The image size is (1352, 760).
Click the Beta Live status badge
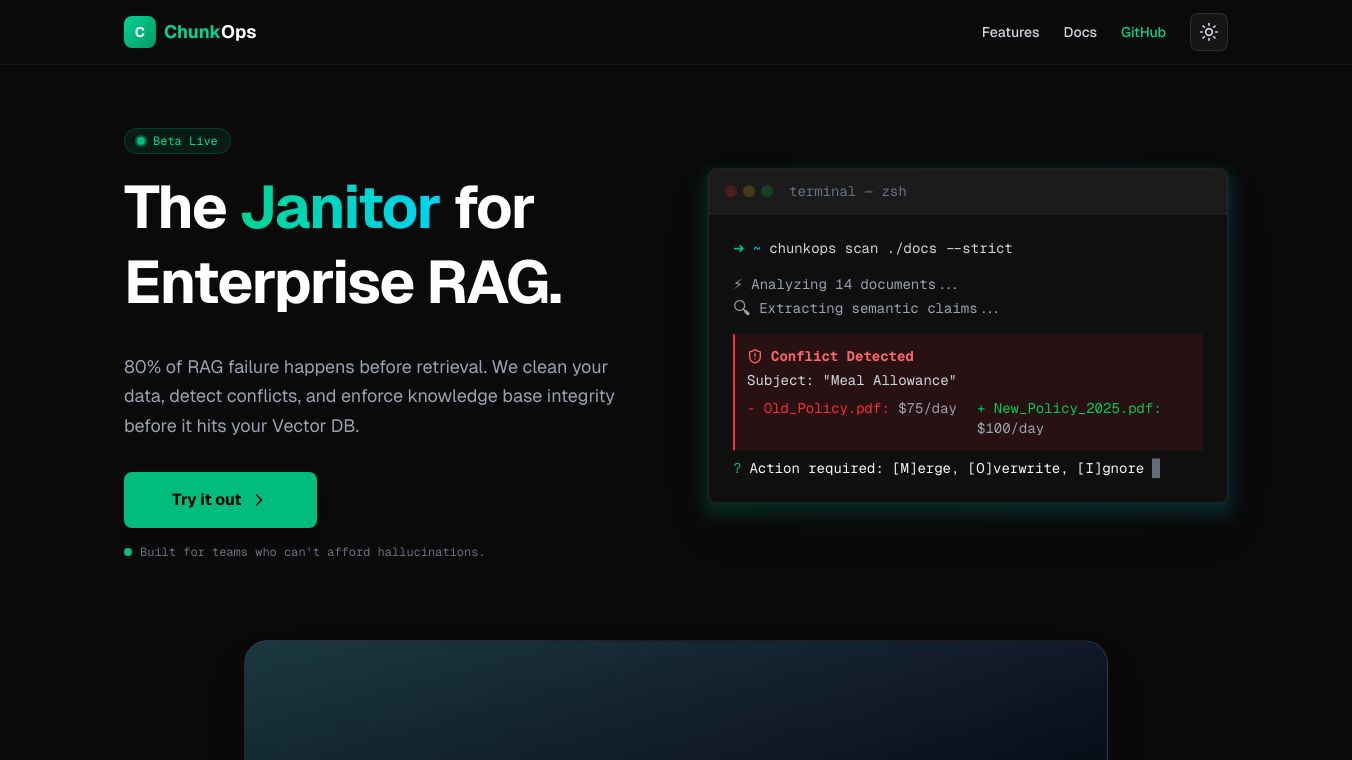pyautogui.click(x=177, y=141)
